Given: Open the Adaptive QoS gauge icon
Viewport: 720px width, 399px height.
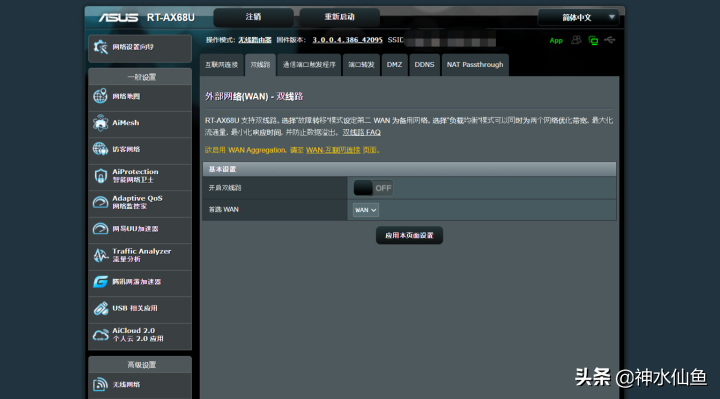Looking at the screenshot, I should (x=100, y=202).
